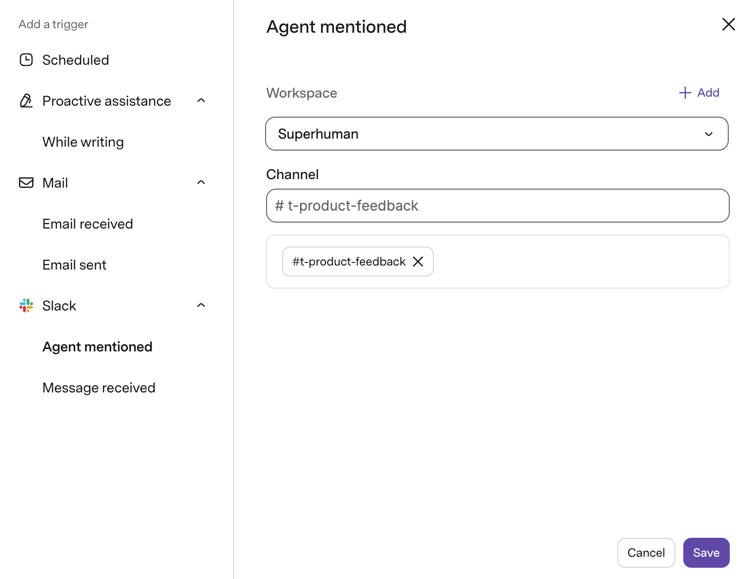Choose the Email received trigger

coord(87,224)
